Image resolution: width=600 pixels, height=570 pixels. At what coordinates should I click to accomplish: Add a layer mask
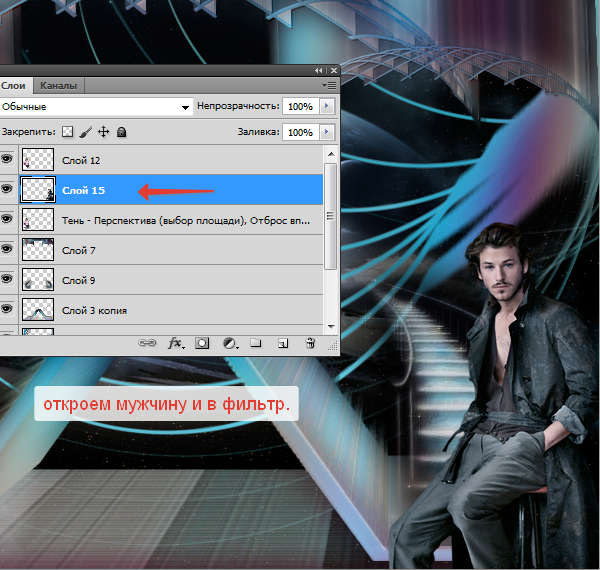pos(202,343)
